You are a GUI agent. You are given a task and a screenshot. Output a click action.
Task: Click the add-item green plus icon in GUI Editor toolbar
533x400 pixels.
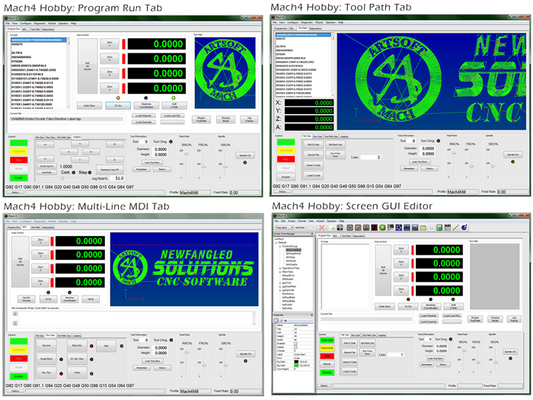pyautogui.click(x=333, y=228)
